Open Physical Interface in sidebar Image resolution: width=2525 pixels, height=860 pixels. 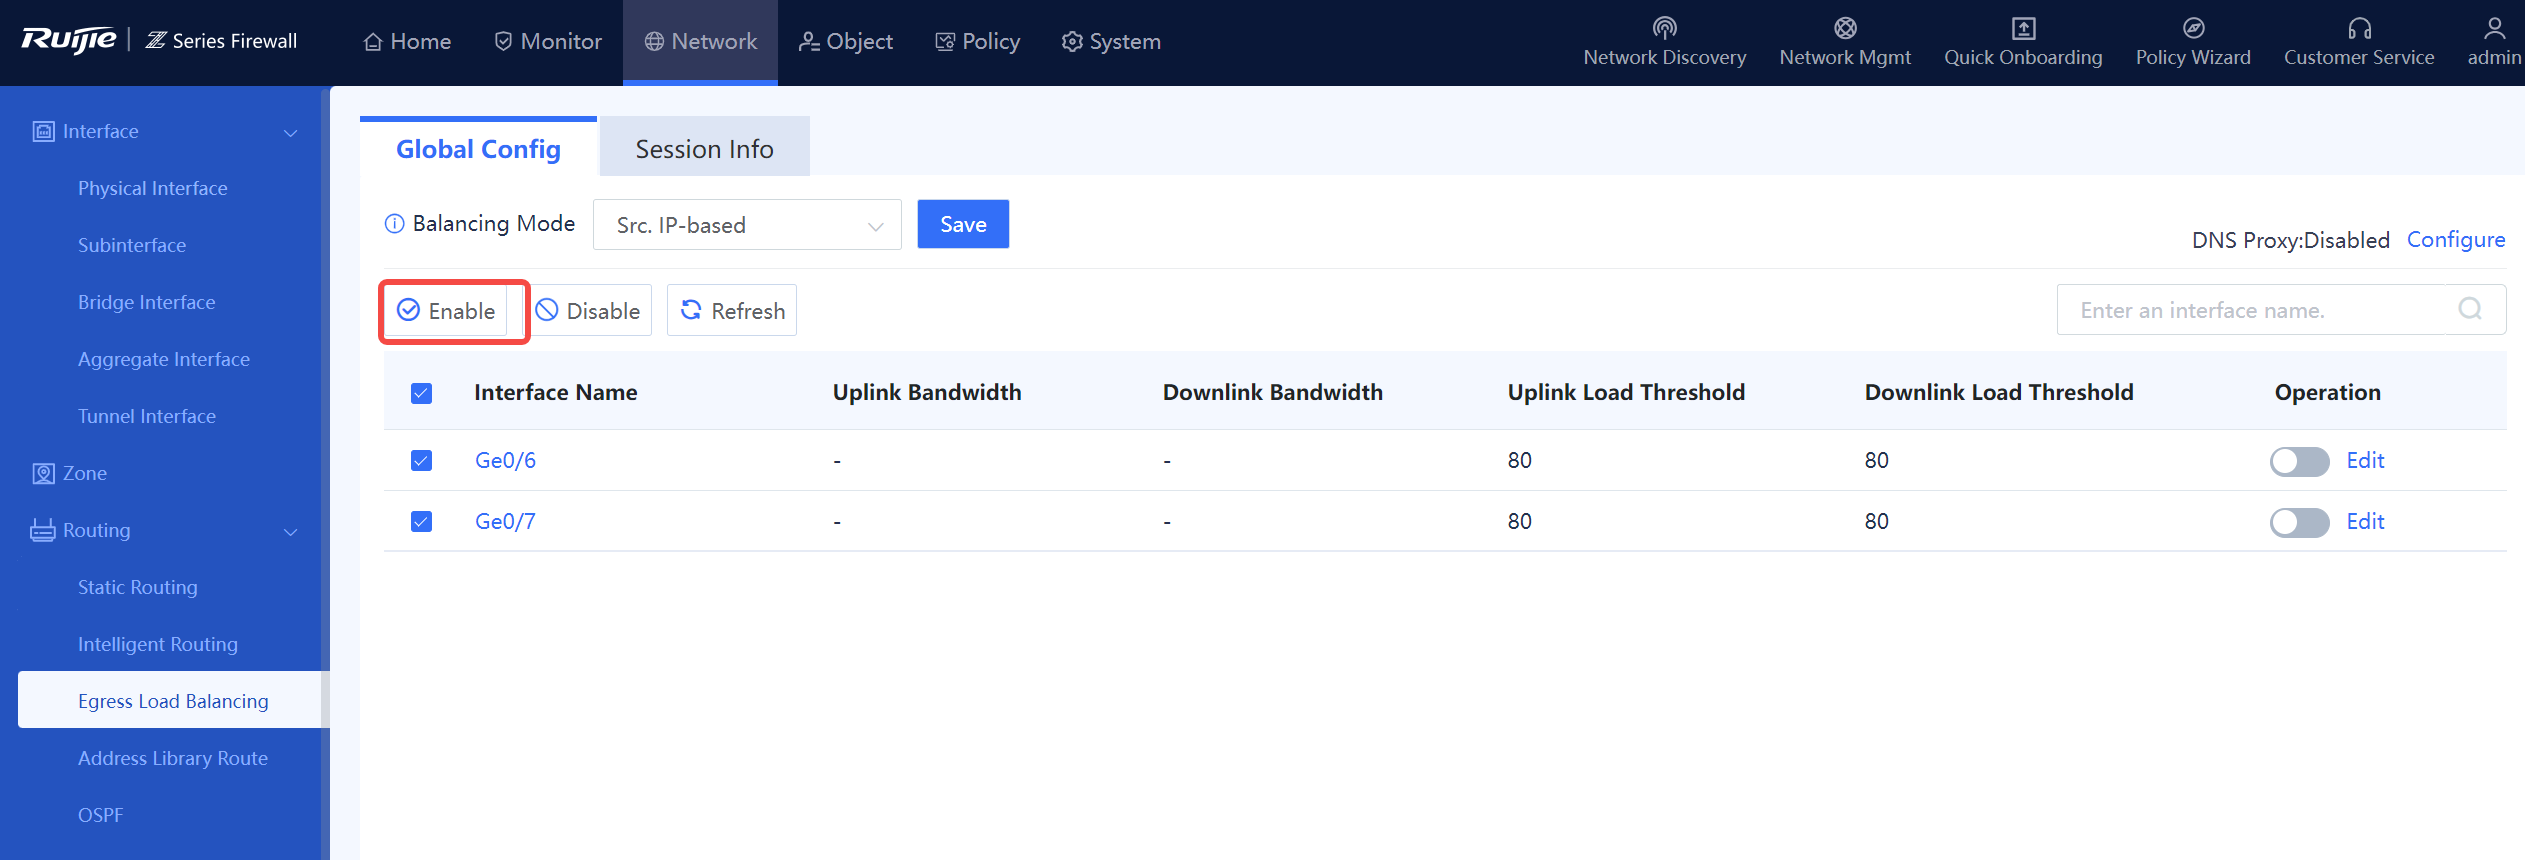coord(153,188)
